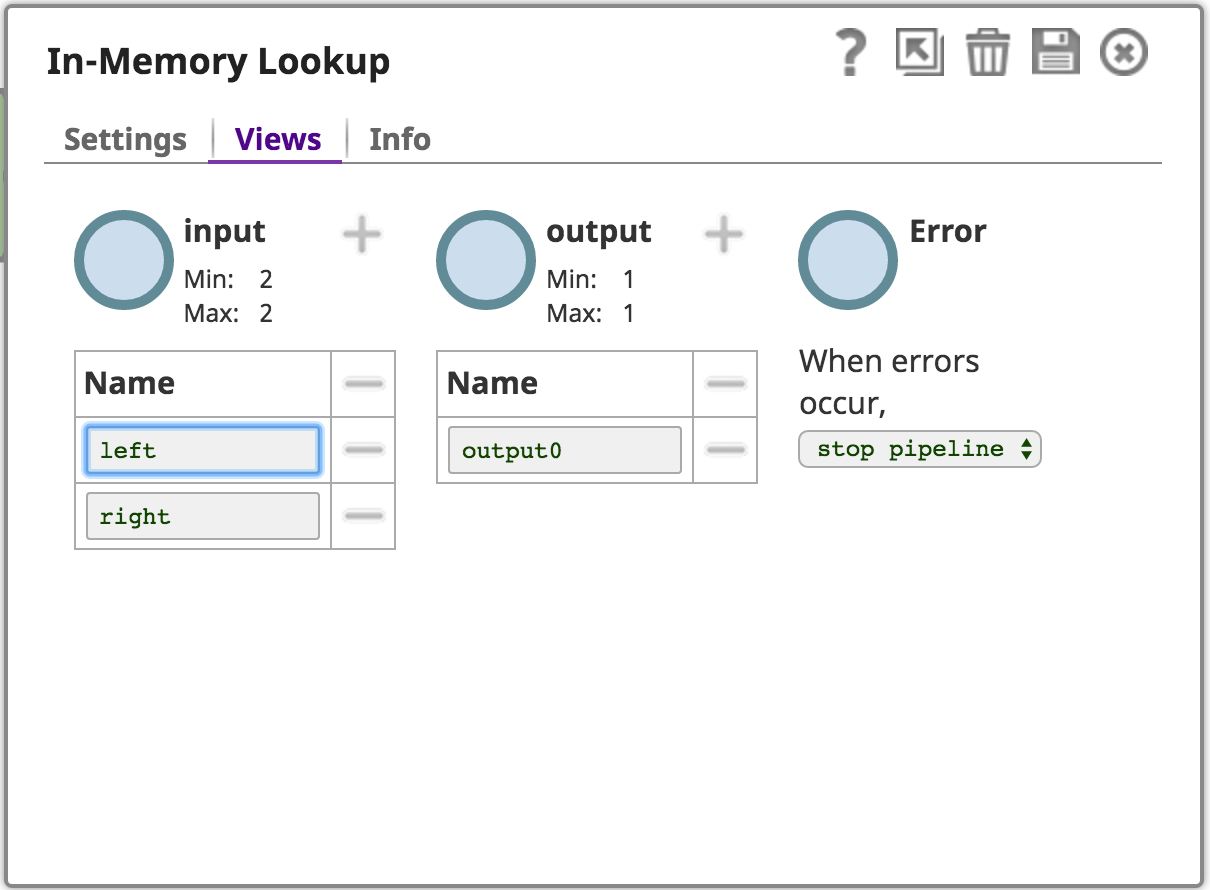Select the Views tab
1210x890 pixels.
point(276,139)
